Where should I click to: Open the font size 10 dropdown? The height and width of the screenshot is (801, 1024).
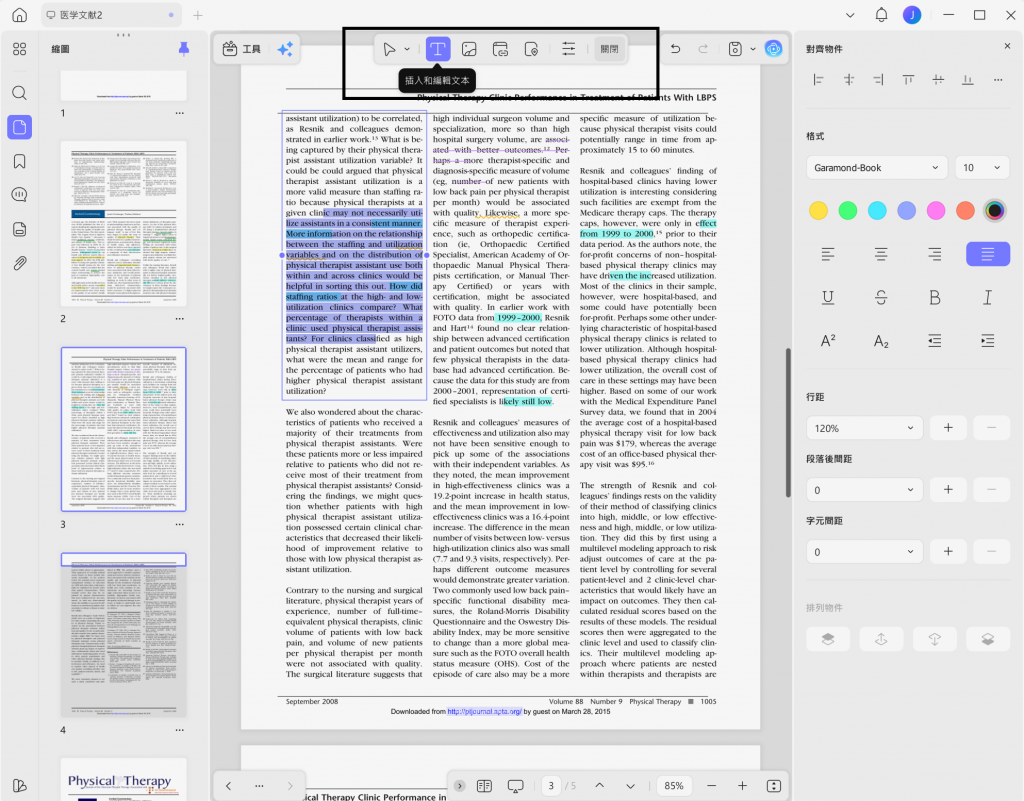coord(982,168)
